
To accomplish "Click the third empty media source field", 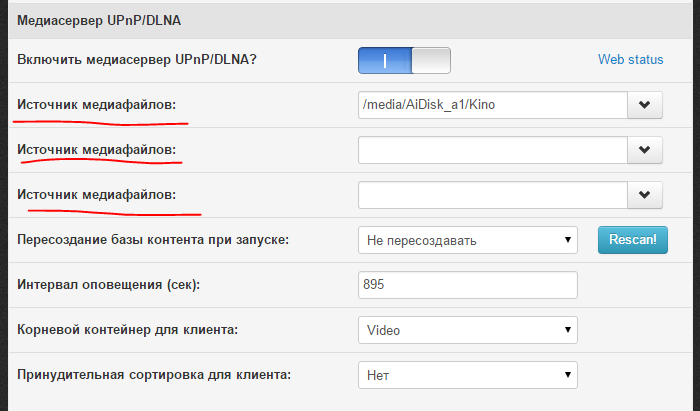I will click(x=492, y=194).
